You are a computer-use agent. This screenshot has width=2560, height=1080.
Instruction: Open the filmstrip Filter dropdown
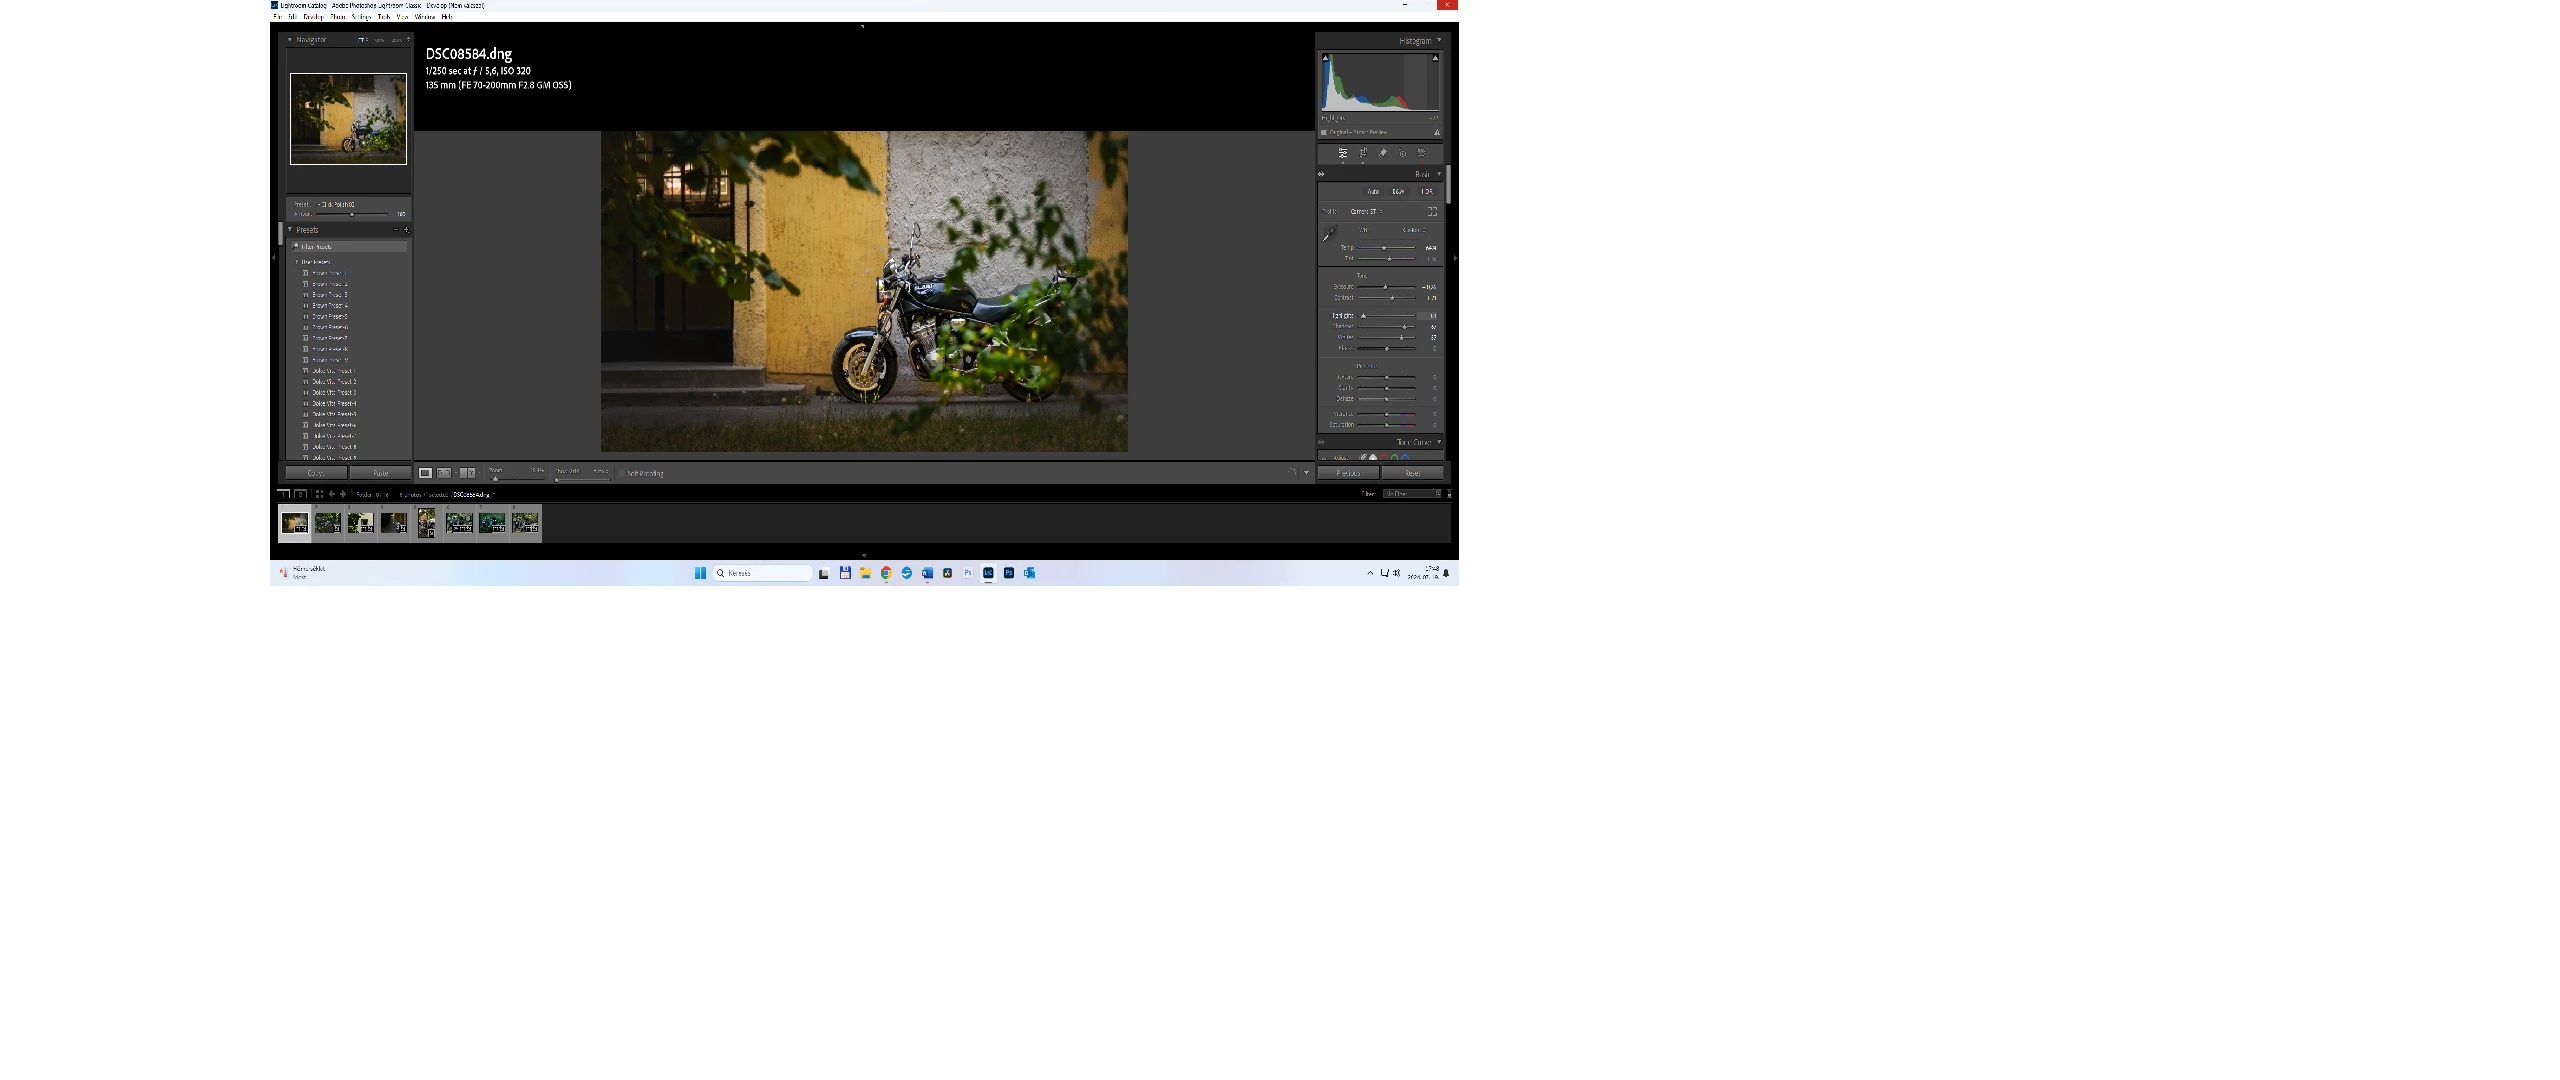(1411, 494)
